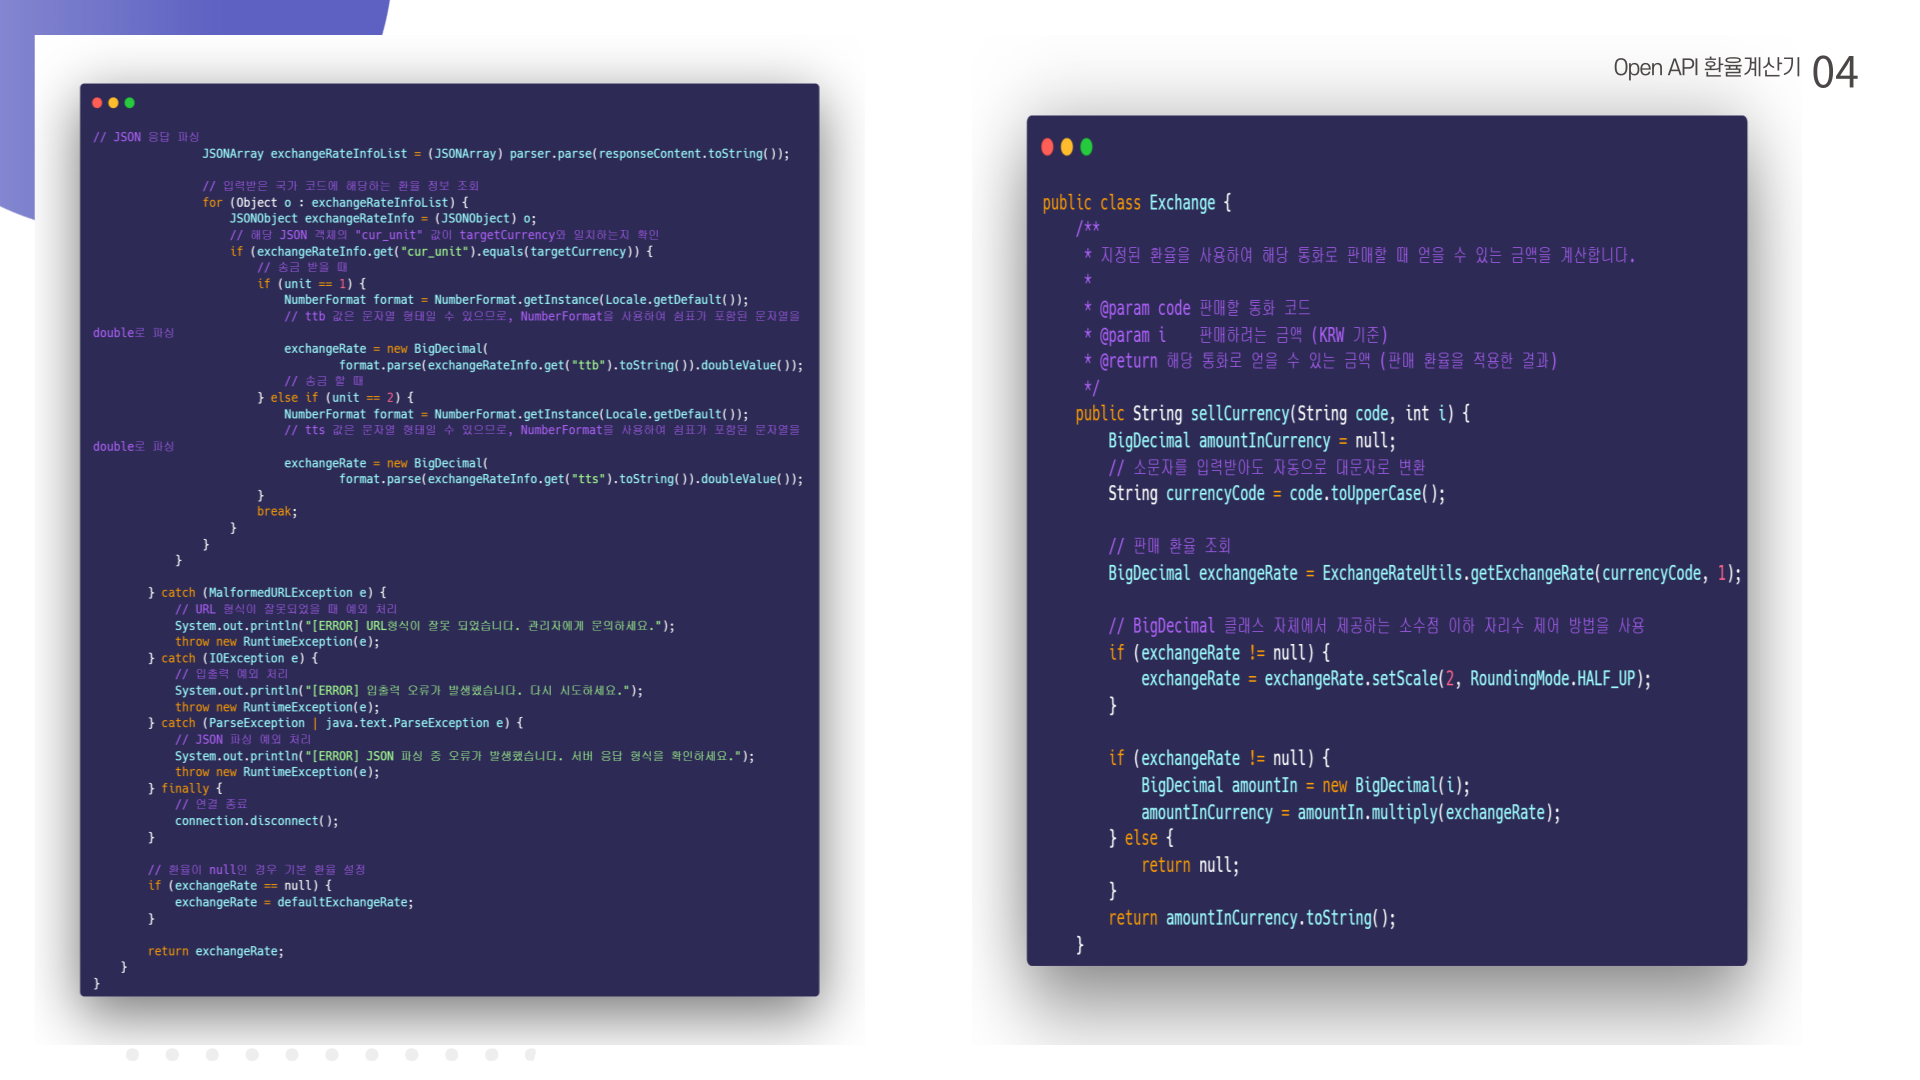Click the 'return exchangeRate;' line
Screen dimensions: 1920x1080
[215, 951]
